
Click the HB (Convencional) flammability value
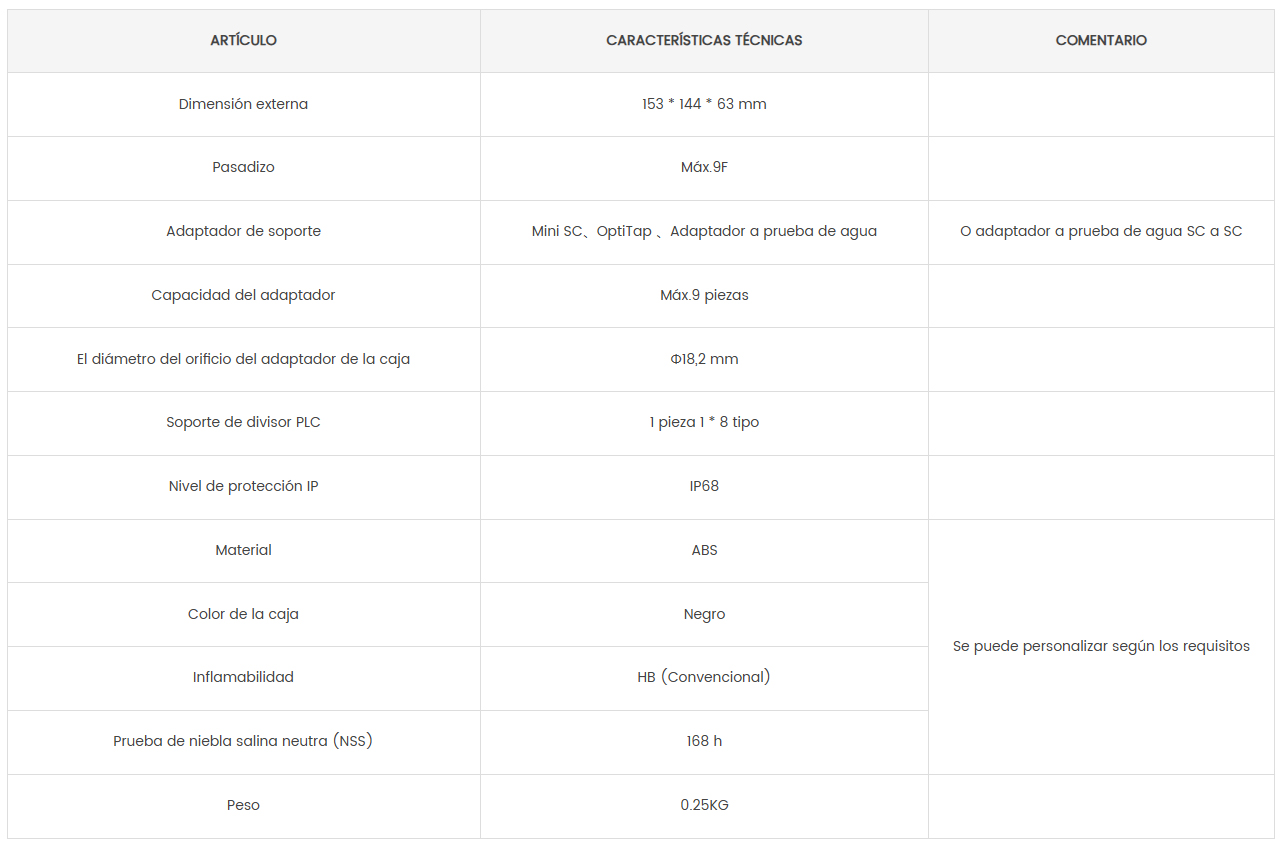click(704, 677)
